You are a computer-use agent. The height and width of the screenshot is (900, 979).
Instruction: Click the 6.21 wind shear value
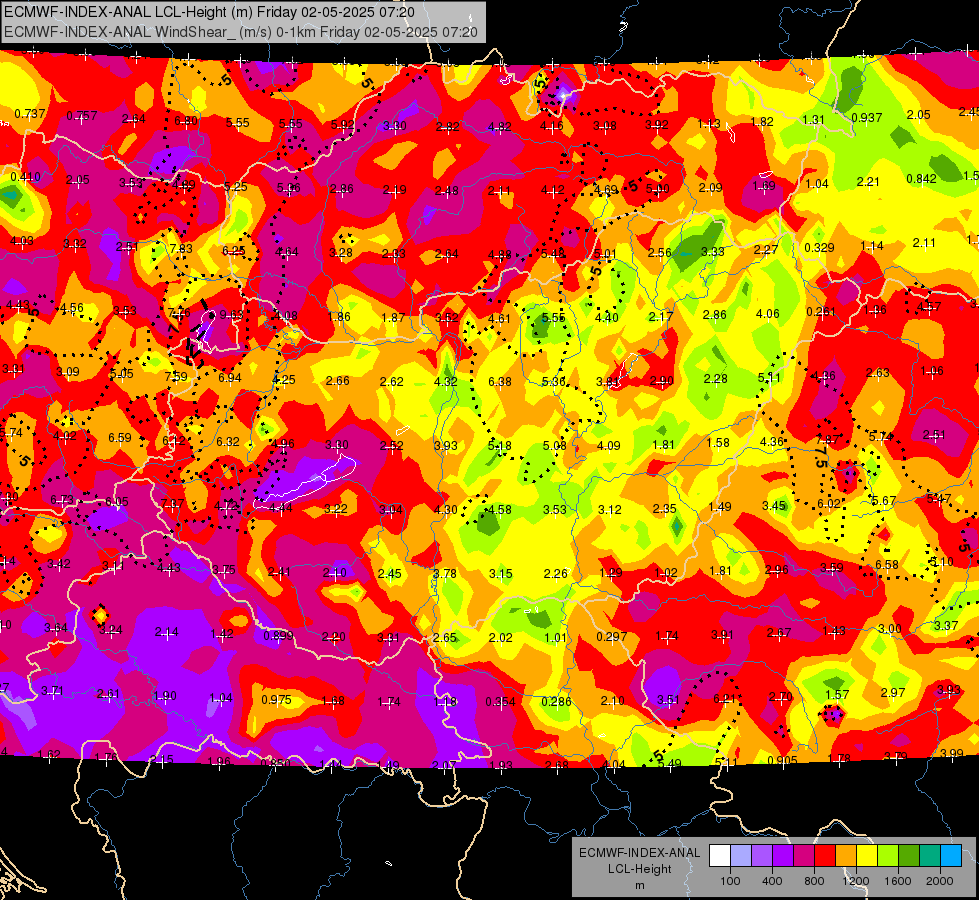(725, 698)
